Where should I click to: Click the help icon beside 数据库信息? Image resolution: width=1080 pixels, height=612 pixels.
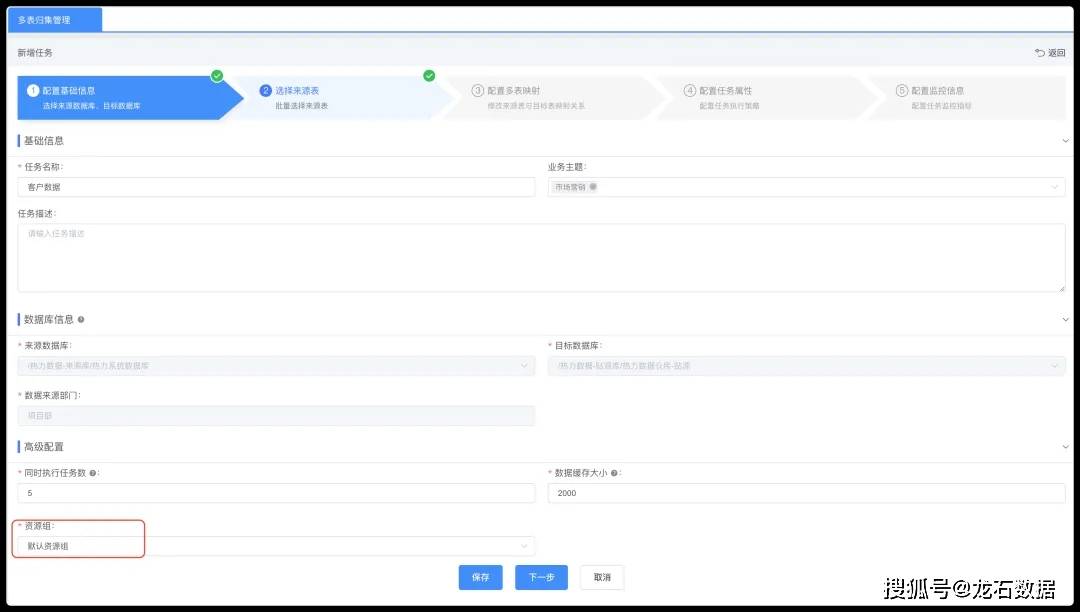81,320
